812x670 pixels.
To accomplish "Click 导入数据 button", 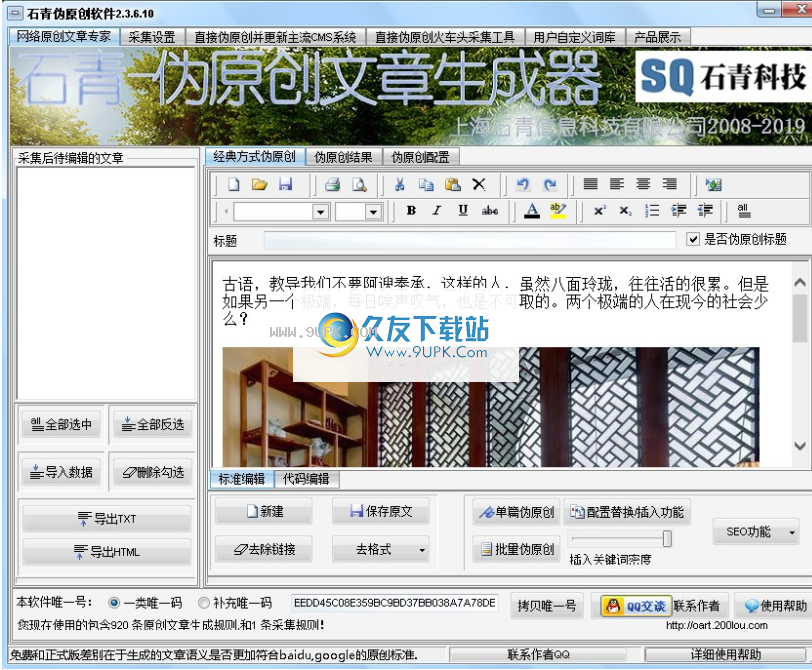I will tap(61, 472).
